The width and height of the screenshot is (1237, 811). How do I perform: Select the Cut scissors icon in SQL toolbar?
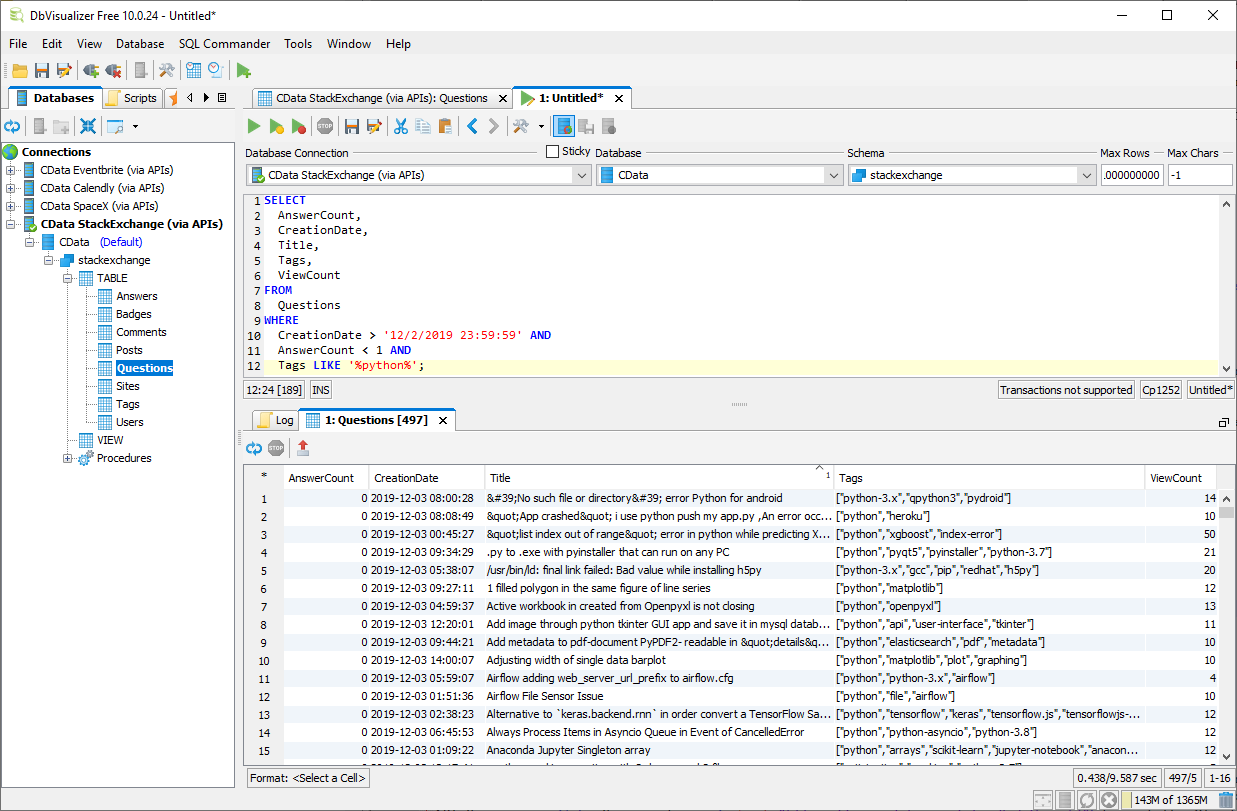pyautogui.click(x=401, y=125)
